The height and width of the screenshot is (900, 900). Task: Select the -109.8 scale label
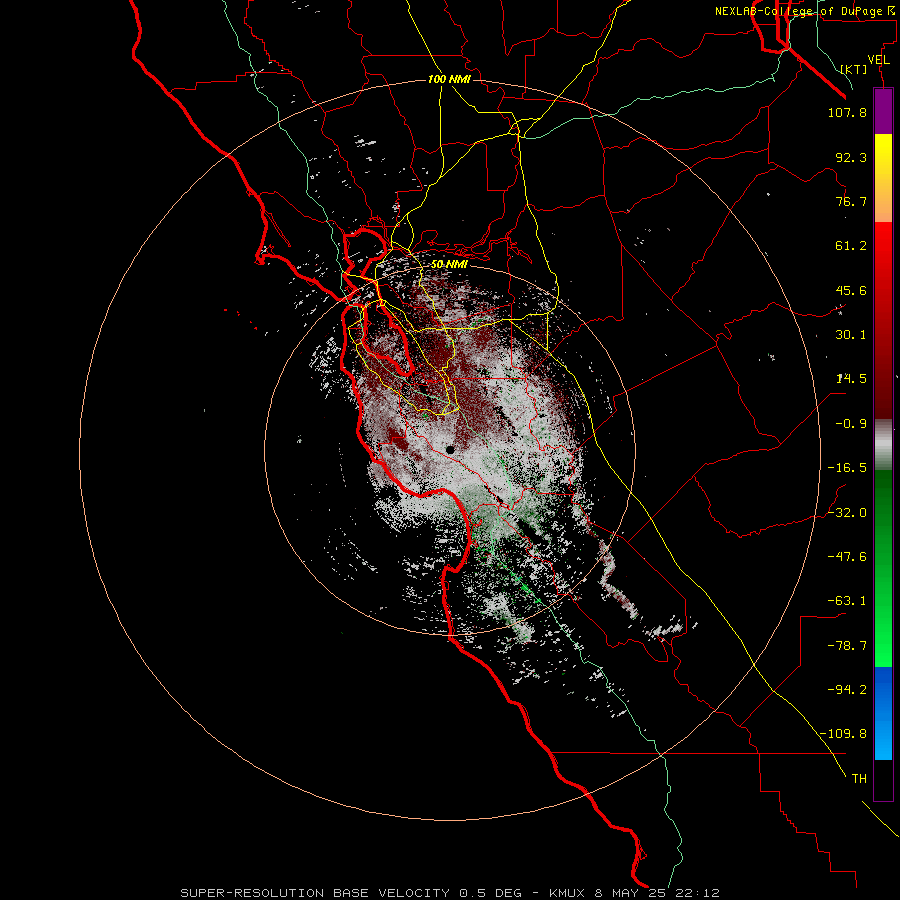coord(843,734)
